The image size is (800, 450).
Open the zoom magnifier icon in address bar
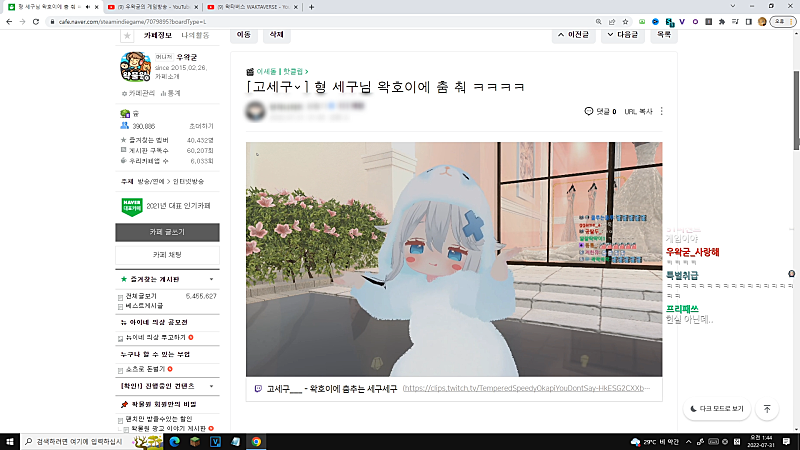point(598,22)
